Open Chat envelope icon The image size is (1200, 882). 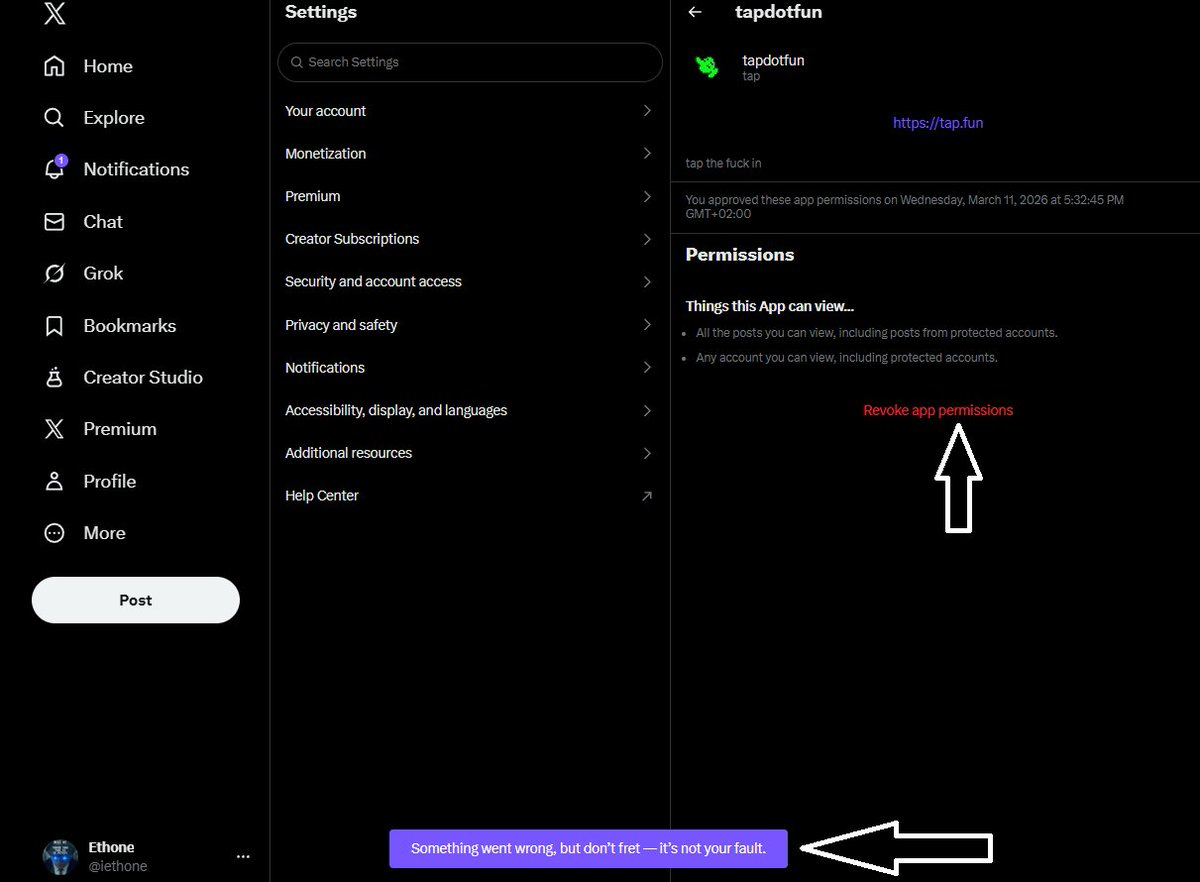[x=55, y=222]
